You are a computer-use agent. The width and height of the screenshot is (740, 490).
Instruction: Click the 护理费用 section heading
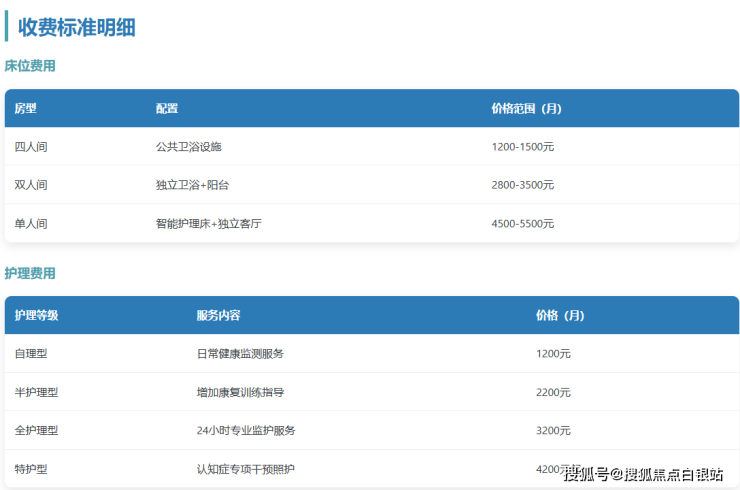30,273
